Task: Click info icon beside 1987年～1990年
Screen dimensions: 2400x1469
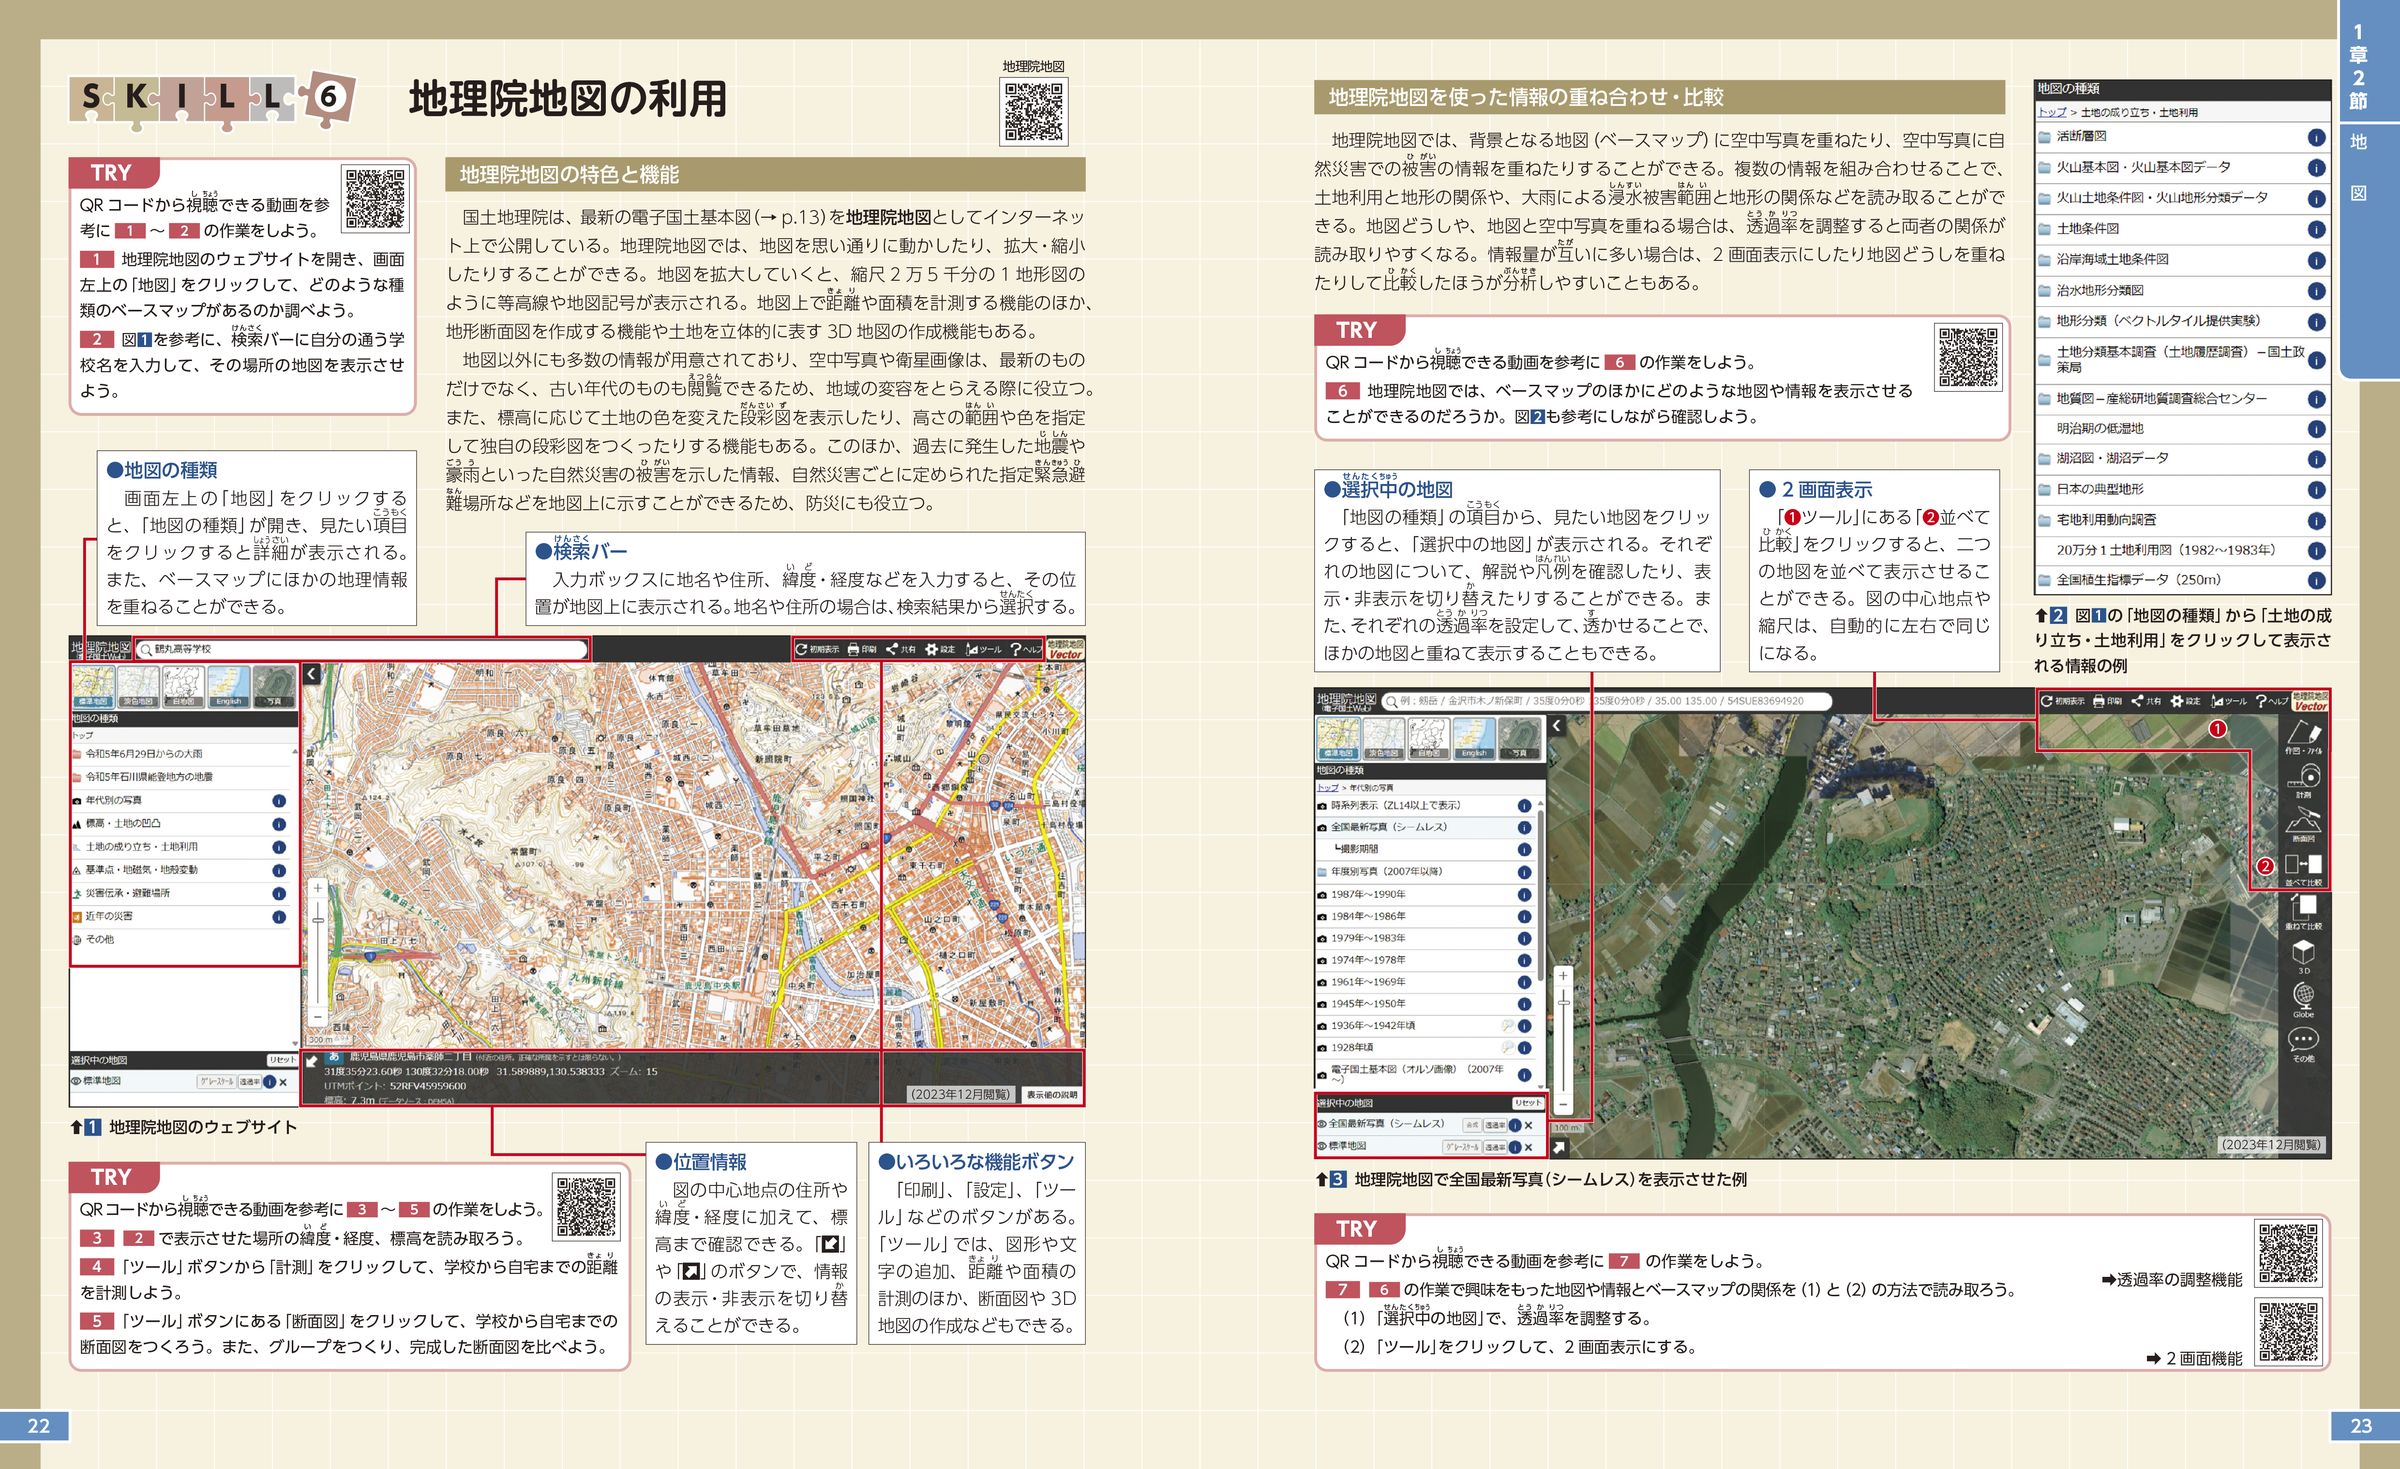Action: coord(1524,895)
